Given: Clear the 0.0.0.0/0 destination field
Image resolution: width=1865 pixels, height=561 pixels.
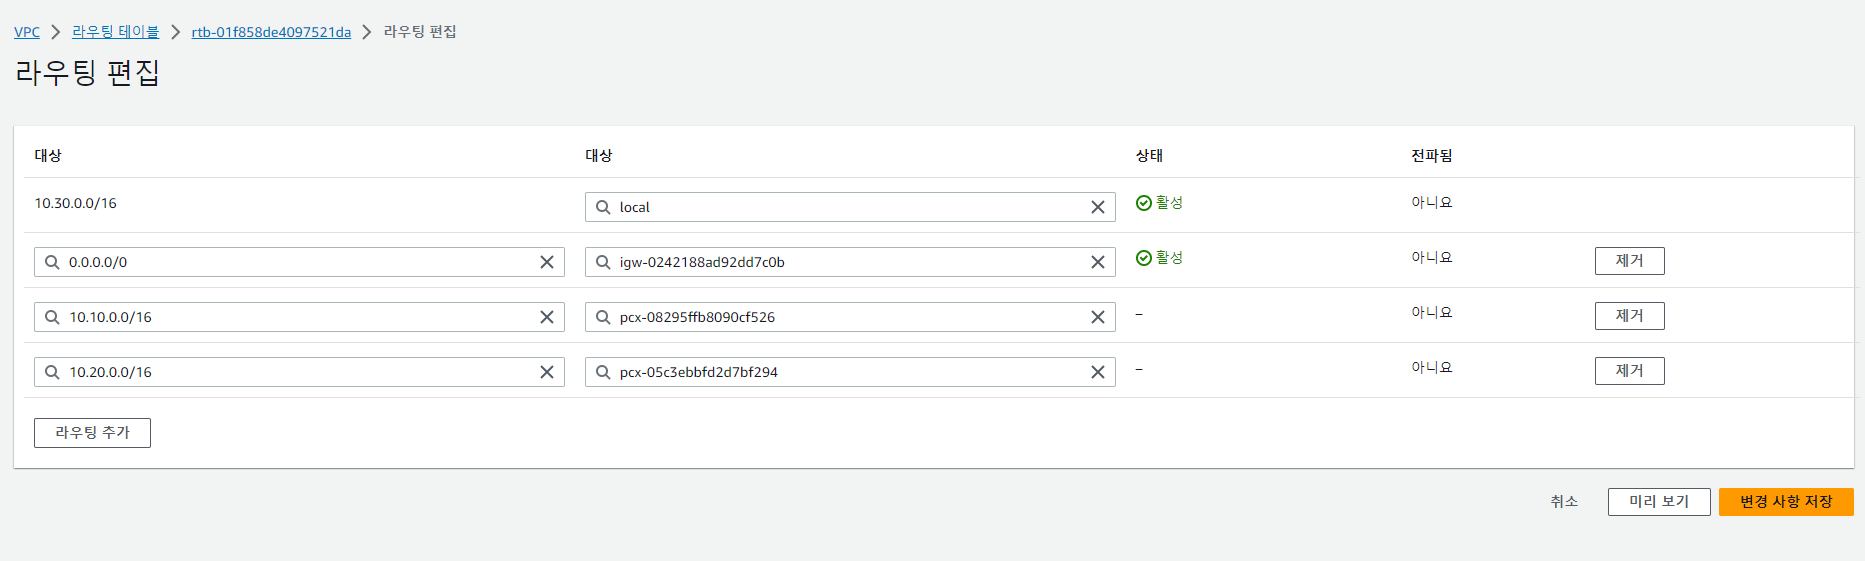Looking at the screenshot, I should (x=547, y=262).
